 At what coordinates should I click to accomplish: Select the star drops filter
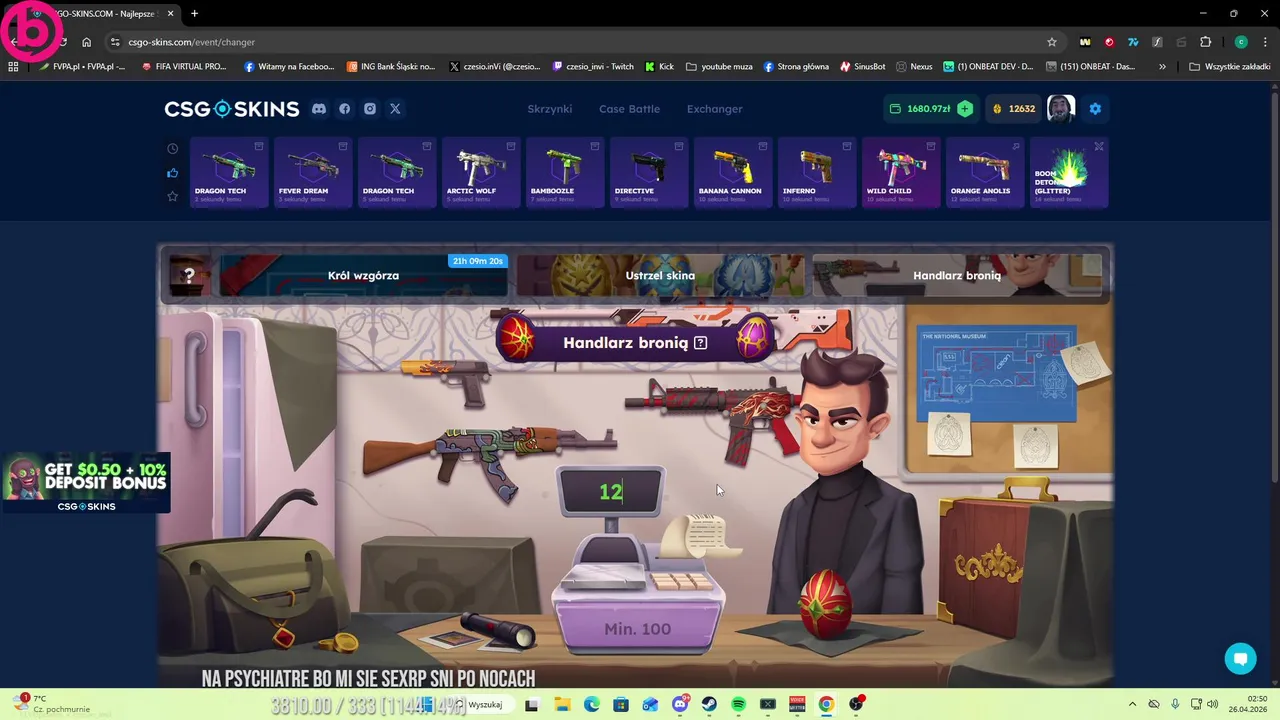[172, 196]
